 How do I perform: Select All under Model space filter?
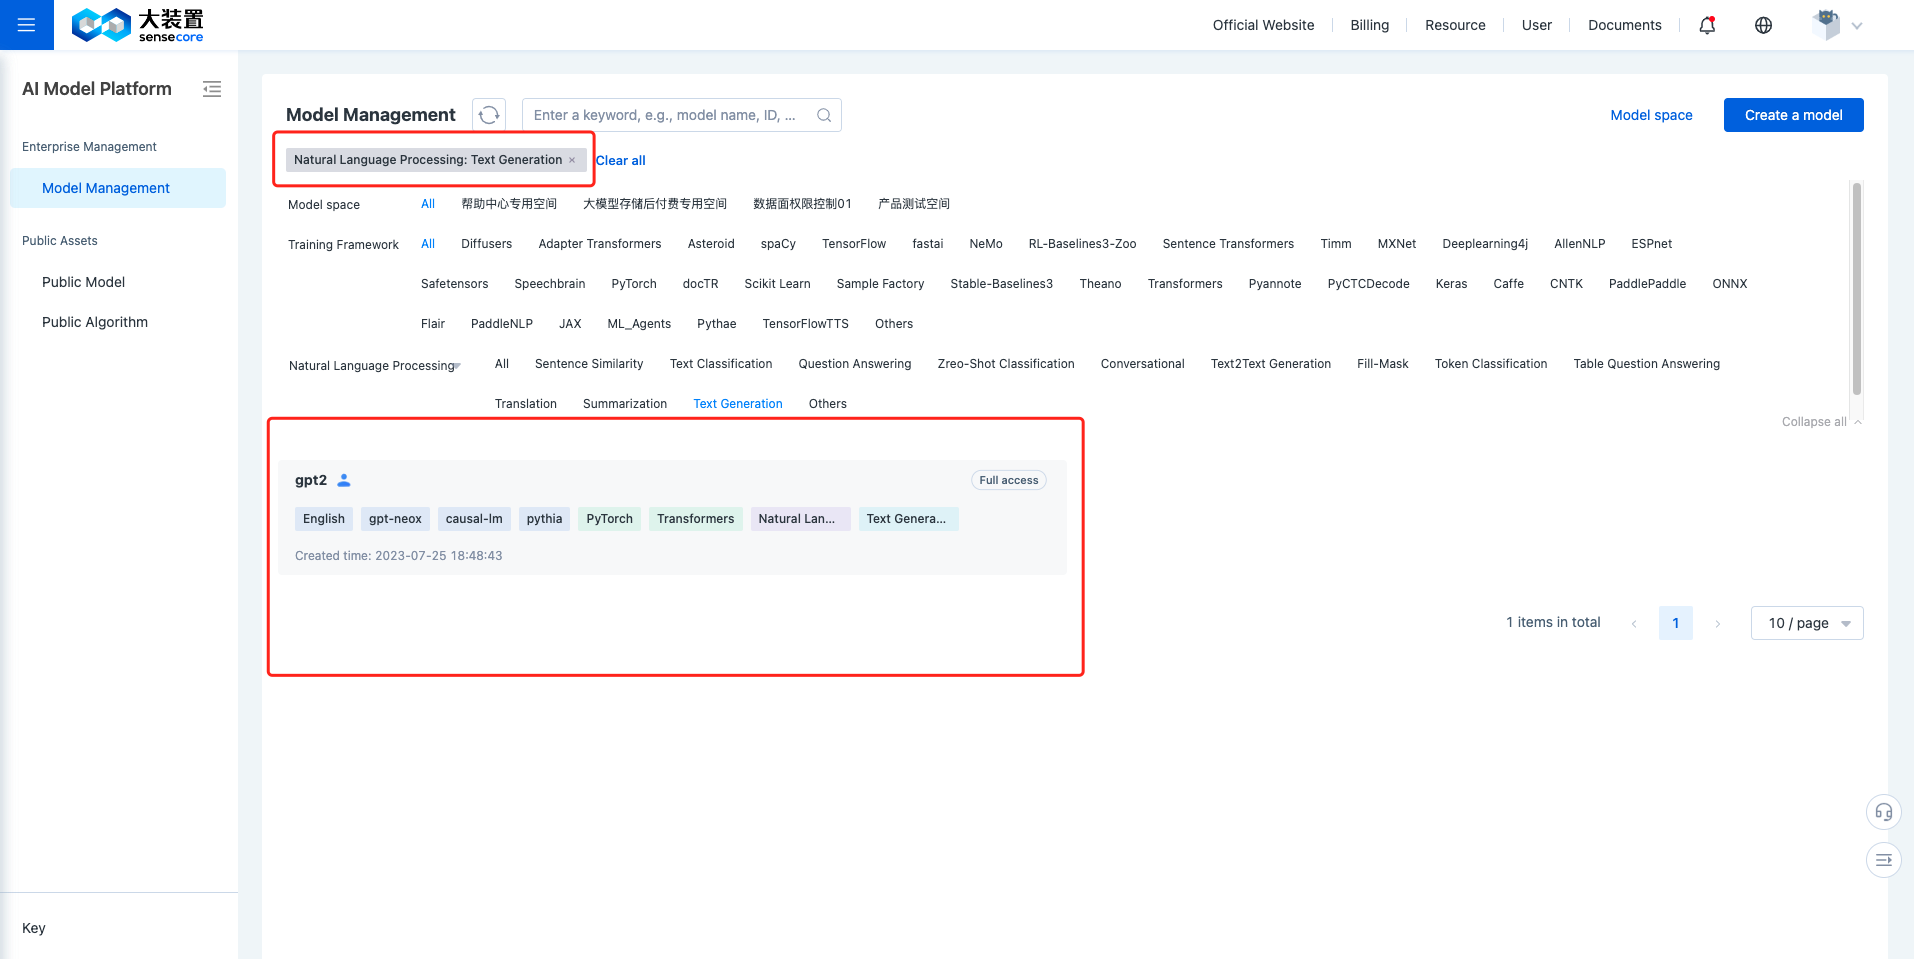point(428,204)
